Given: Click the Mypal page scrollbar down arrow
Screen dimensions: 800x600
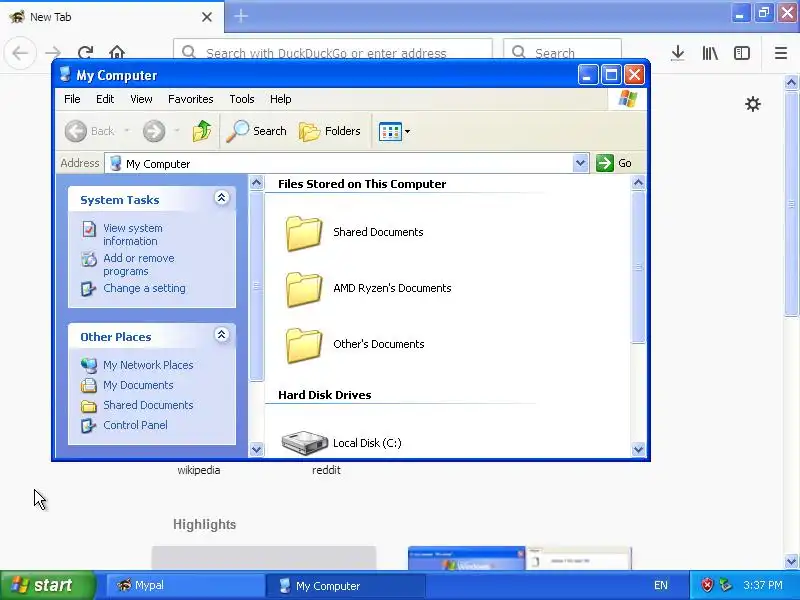Looking at the screenshot, I should click(x=791, y=562).
